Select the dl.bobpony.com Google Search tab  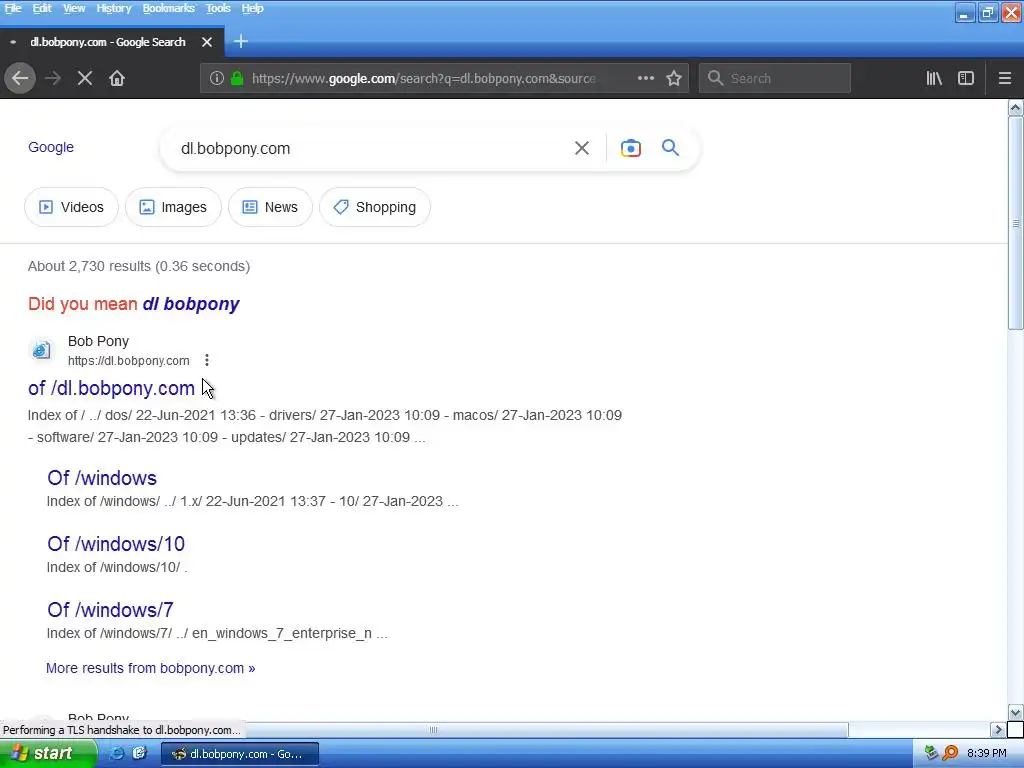pyautogui.click(x=112, y=42)
